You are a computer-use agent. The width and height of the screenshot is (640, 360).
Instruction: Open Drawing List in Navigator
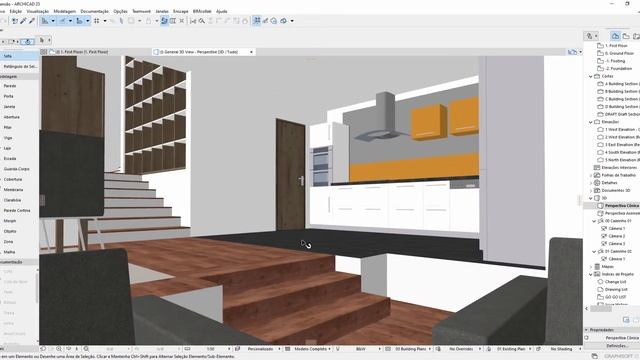coord(612,289)
